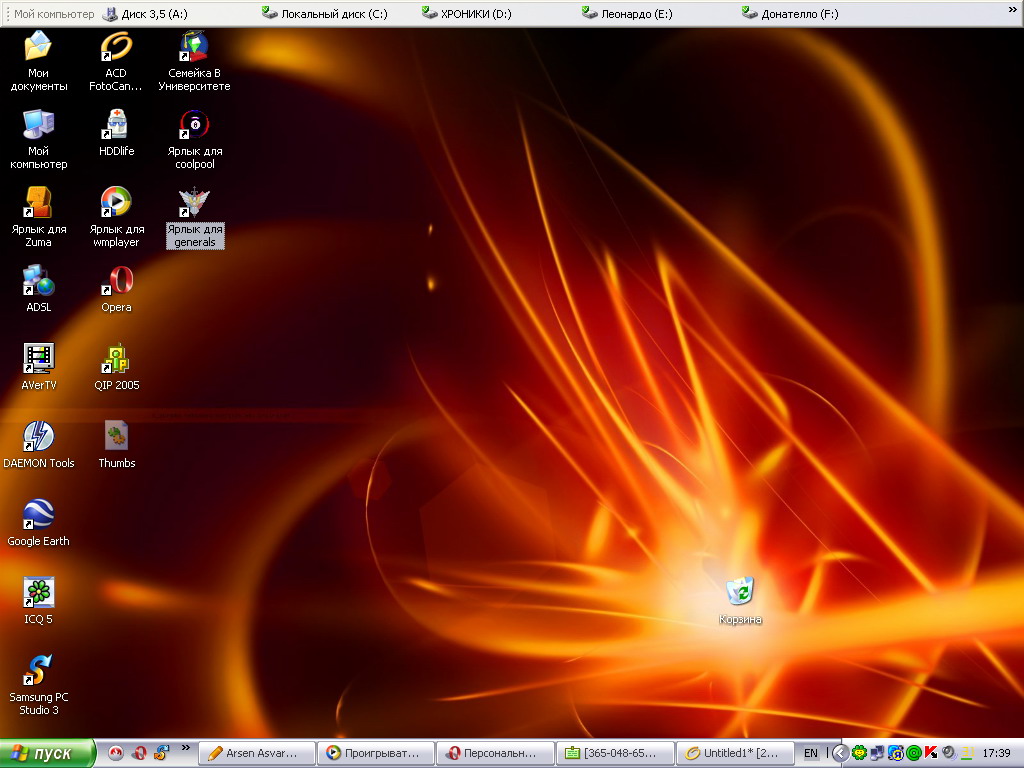This screenshot has height=768, width=1024.
Task: Open Диск 3,5 (A:) from the top toolbar
Action: click(146, 14)
